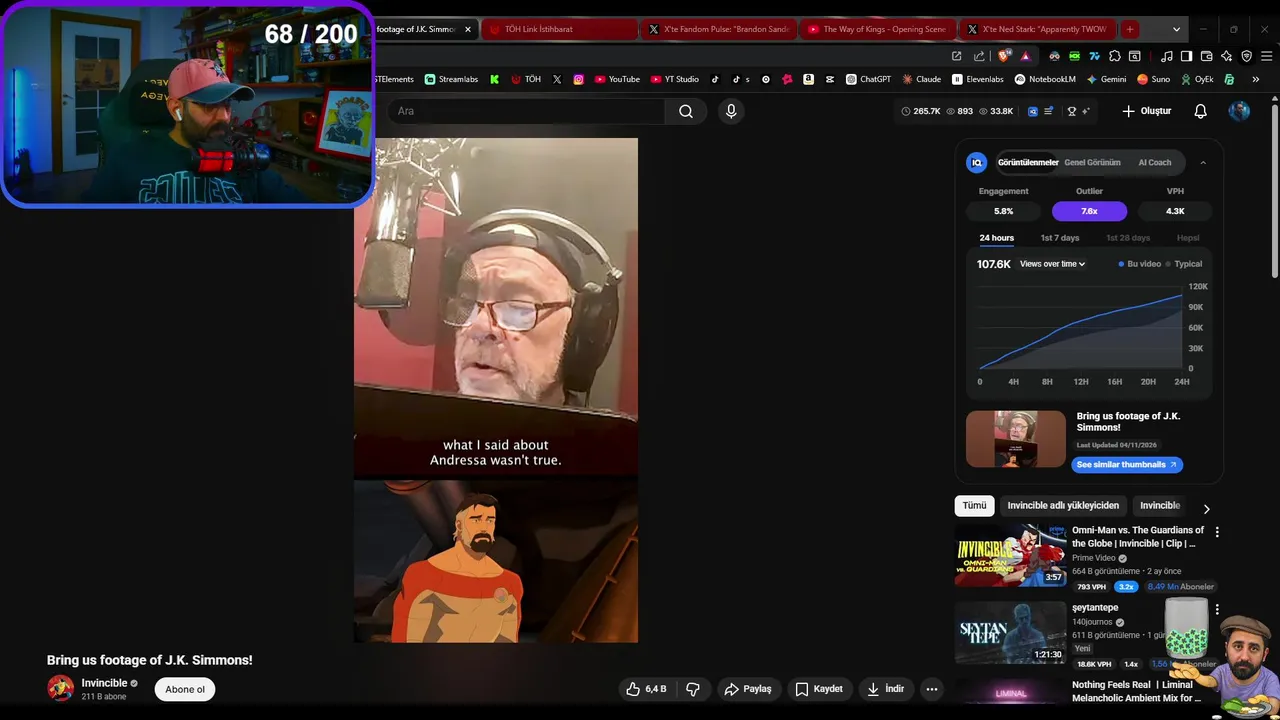The image size is (1280, 720).
Task: Show more bookmarks with double chevron
Action: 1255,79
